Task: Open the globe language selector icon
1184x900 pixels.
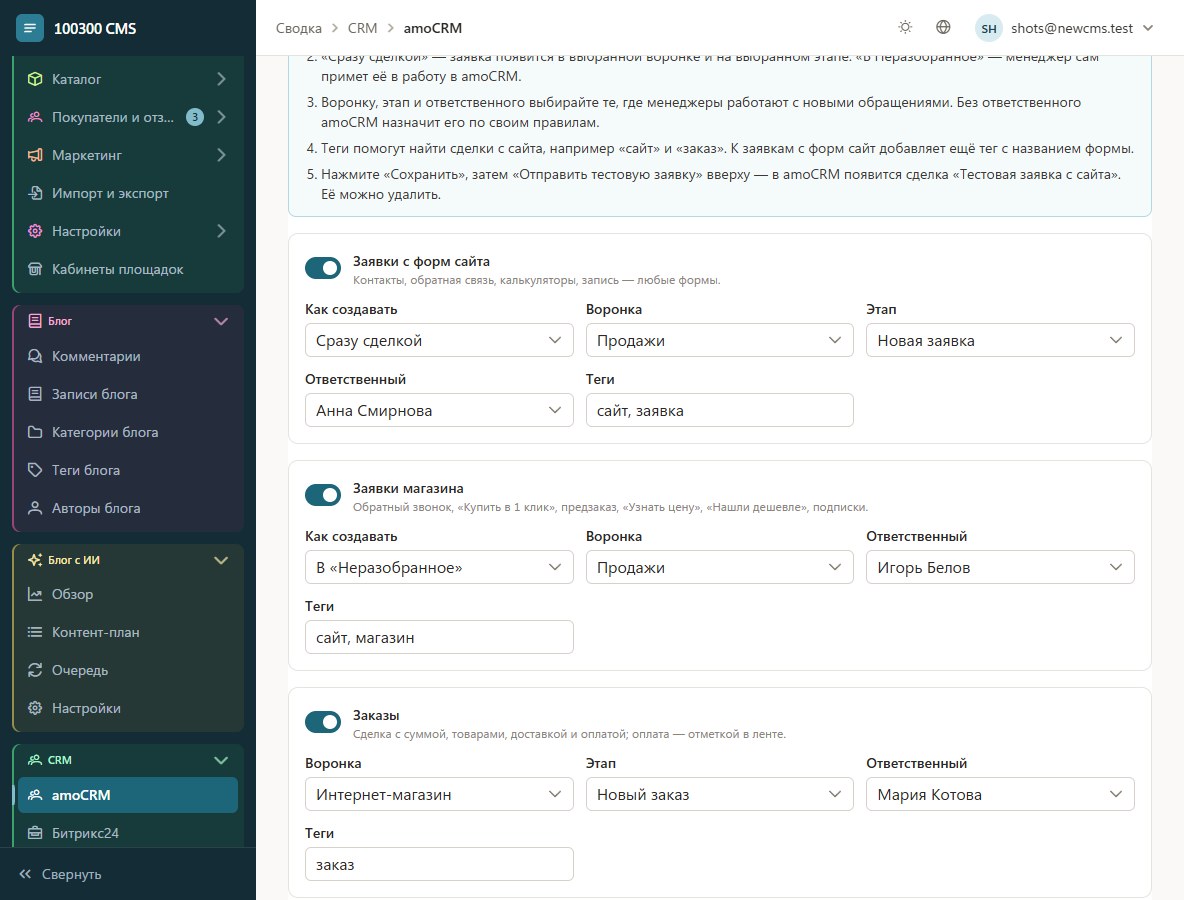Action: [943, 27]
